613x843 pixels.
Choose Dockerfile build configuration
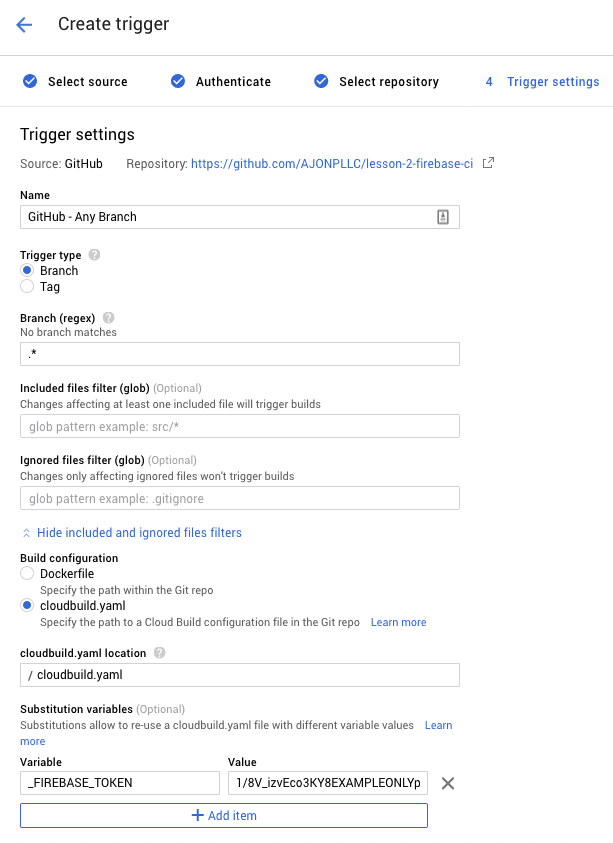(x=27, y=573)
